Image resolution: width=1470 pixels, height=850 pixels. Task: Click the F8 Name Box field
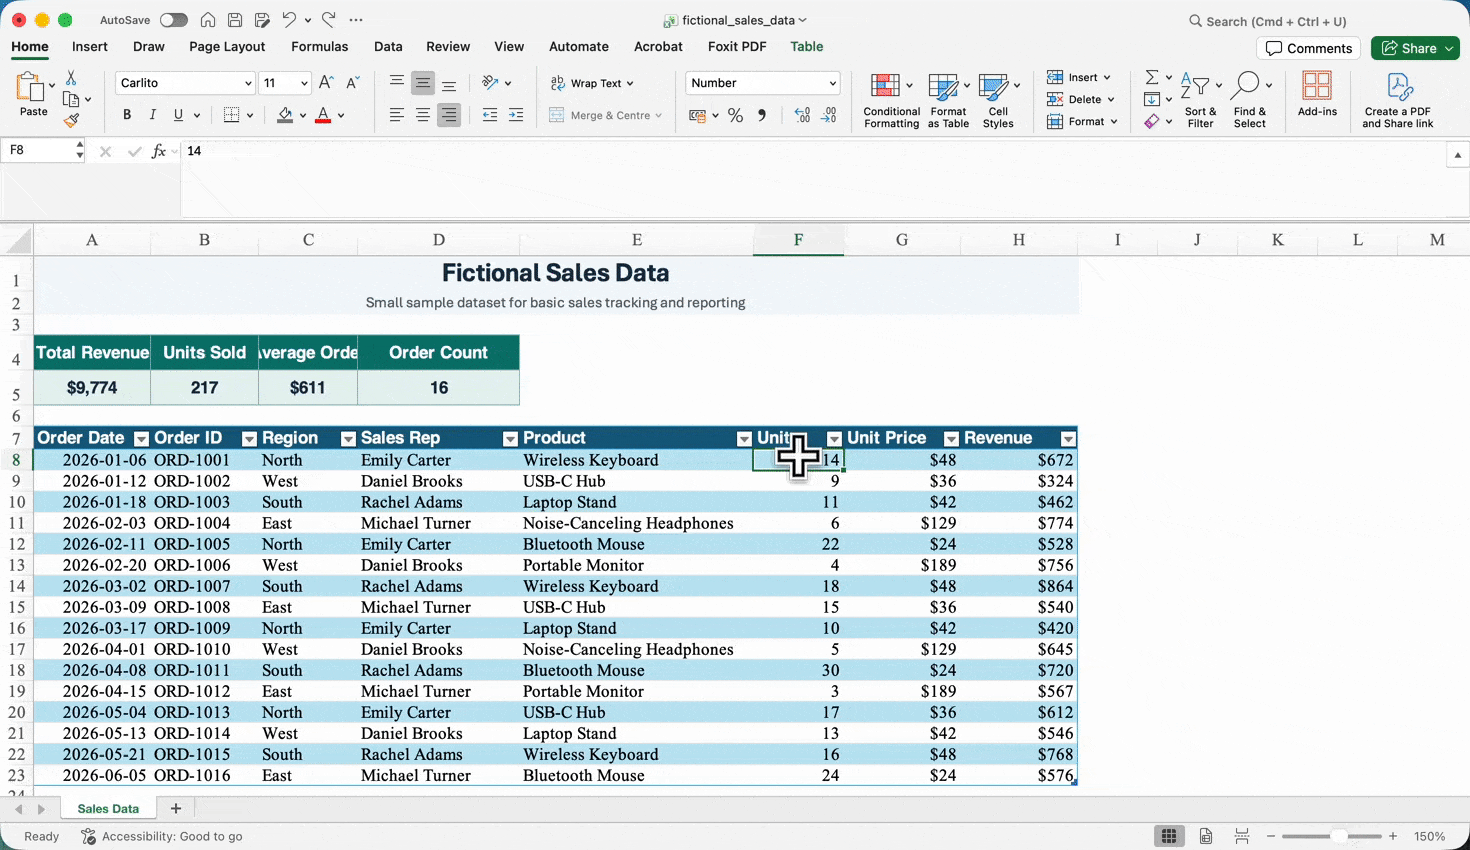point(38,150)
